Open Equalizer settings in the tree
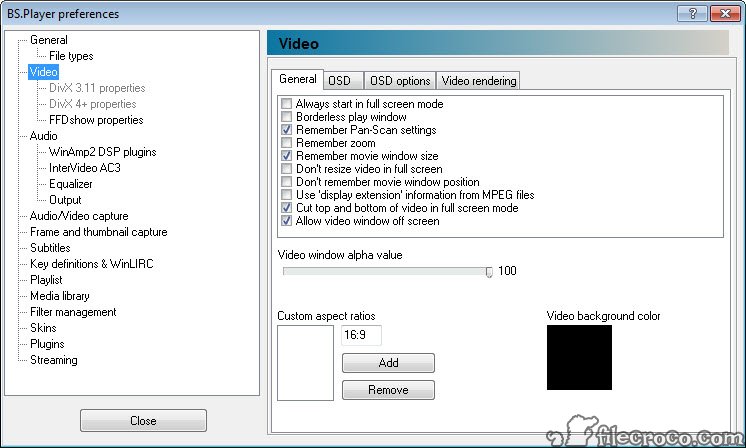This screenshot has height=448, width=746. pyautogui.click(x=70, y=184)
